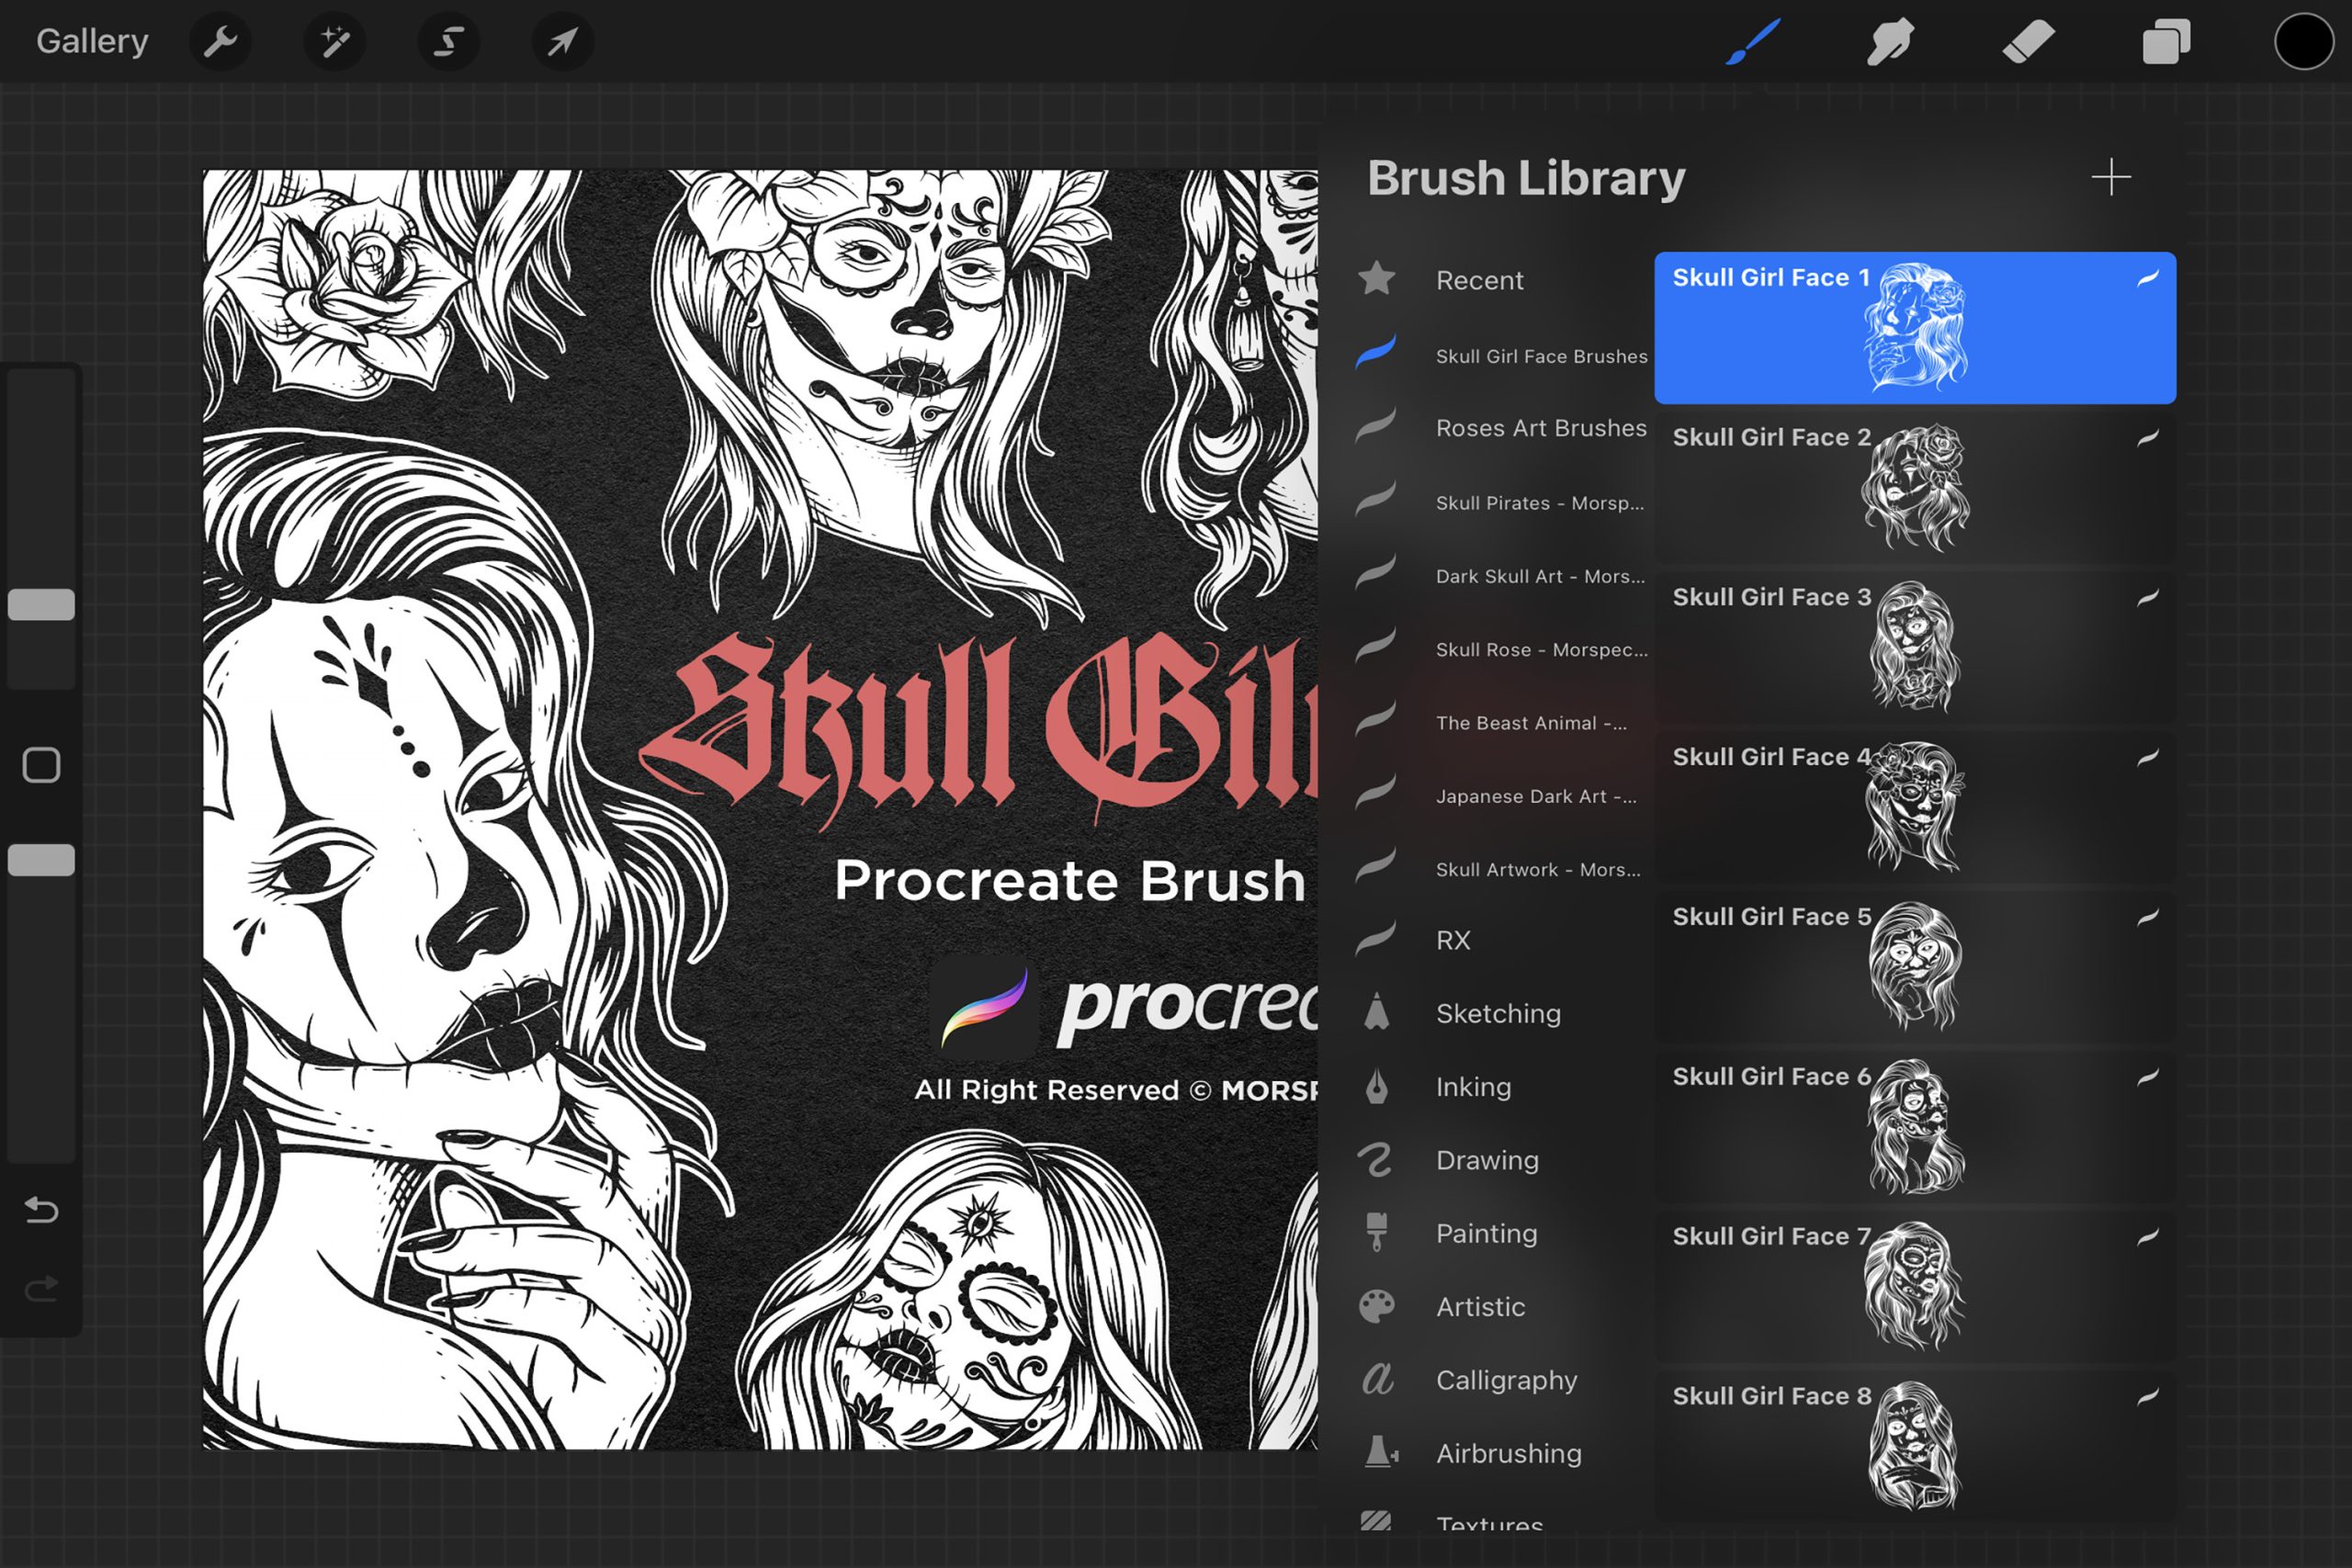Open the Skull Pirates brush set
2352x1568 pixels.
(x=1502, y=503)
